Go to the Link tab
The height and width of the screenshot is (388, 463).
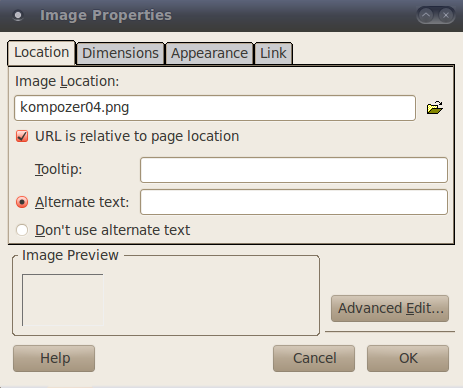273,53
